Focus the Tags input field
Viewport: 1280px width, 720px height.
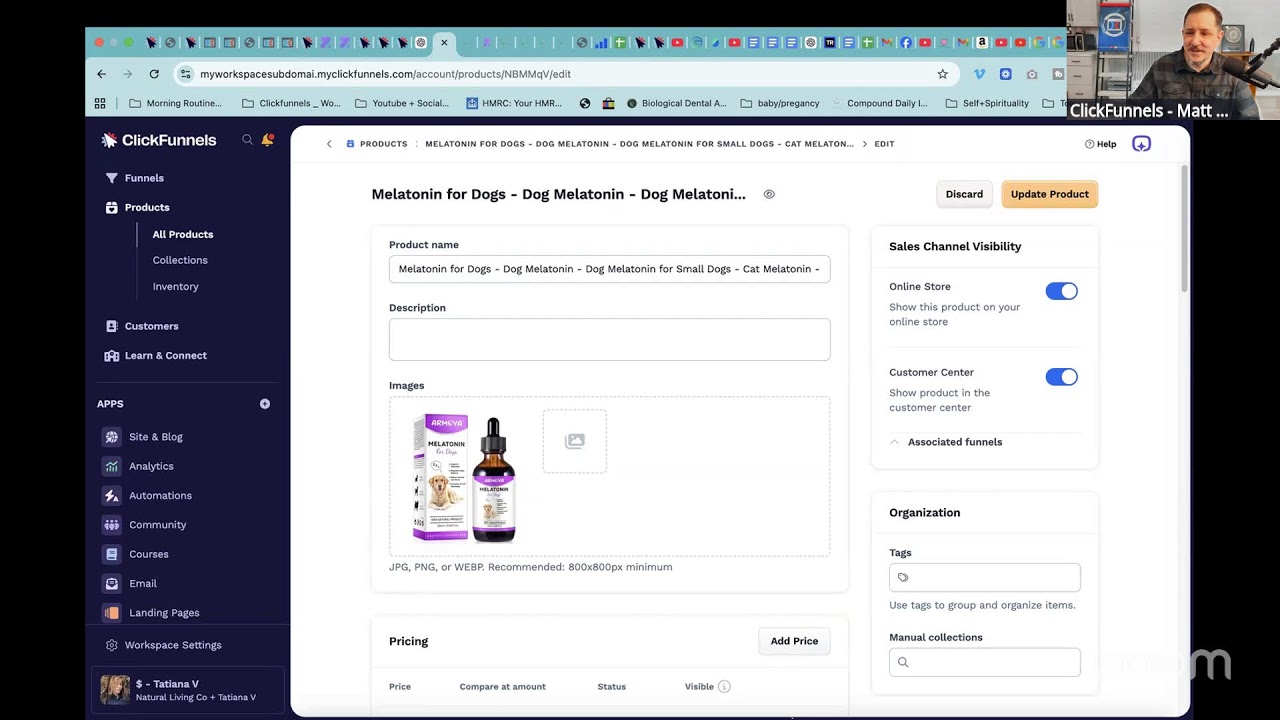pyautogui.click(x=984, y=577)
